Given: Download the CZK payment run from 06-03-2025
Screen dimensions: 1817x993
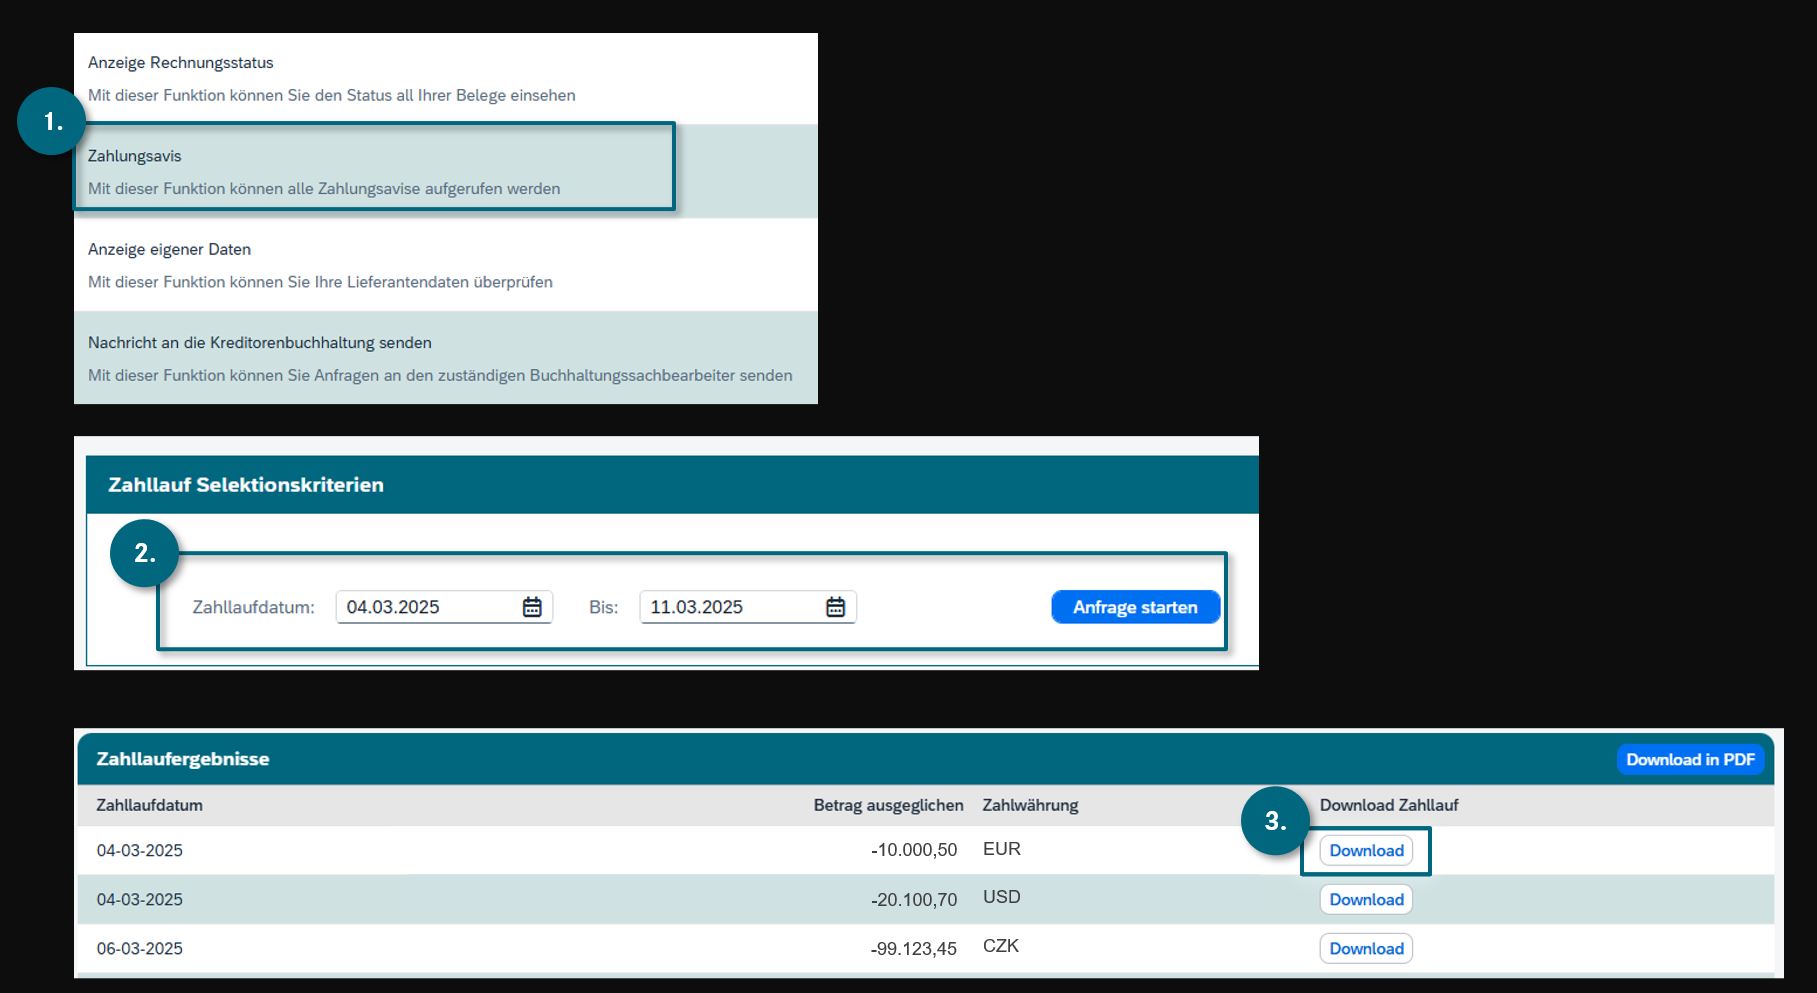Looking at the screenshot, I should click(x=1366, y=949).
